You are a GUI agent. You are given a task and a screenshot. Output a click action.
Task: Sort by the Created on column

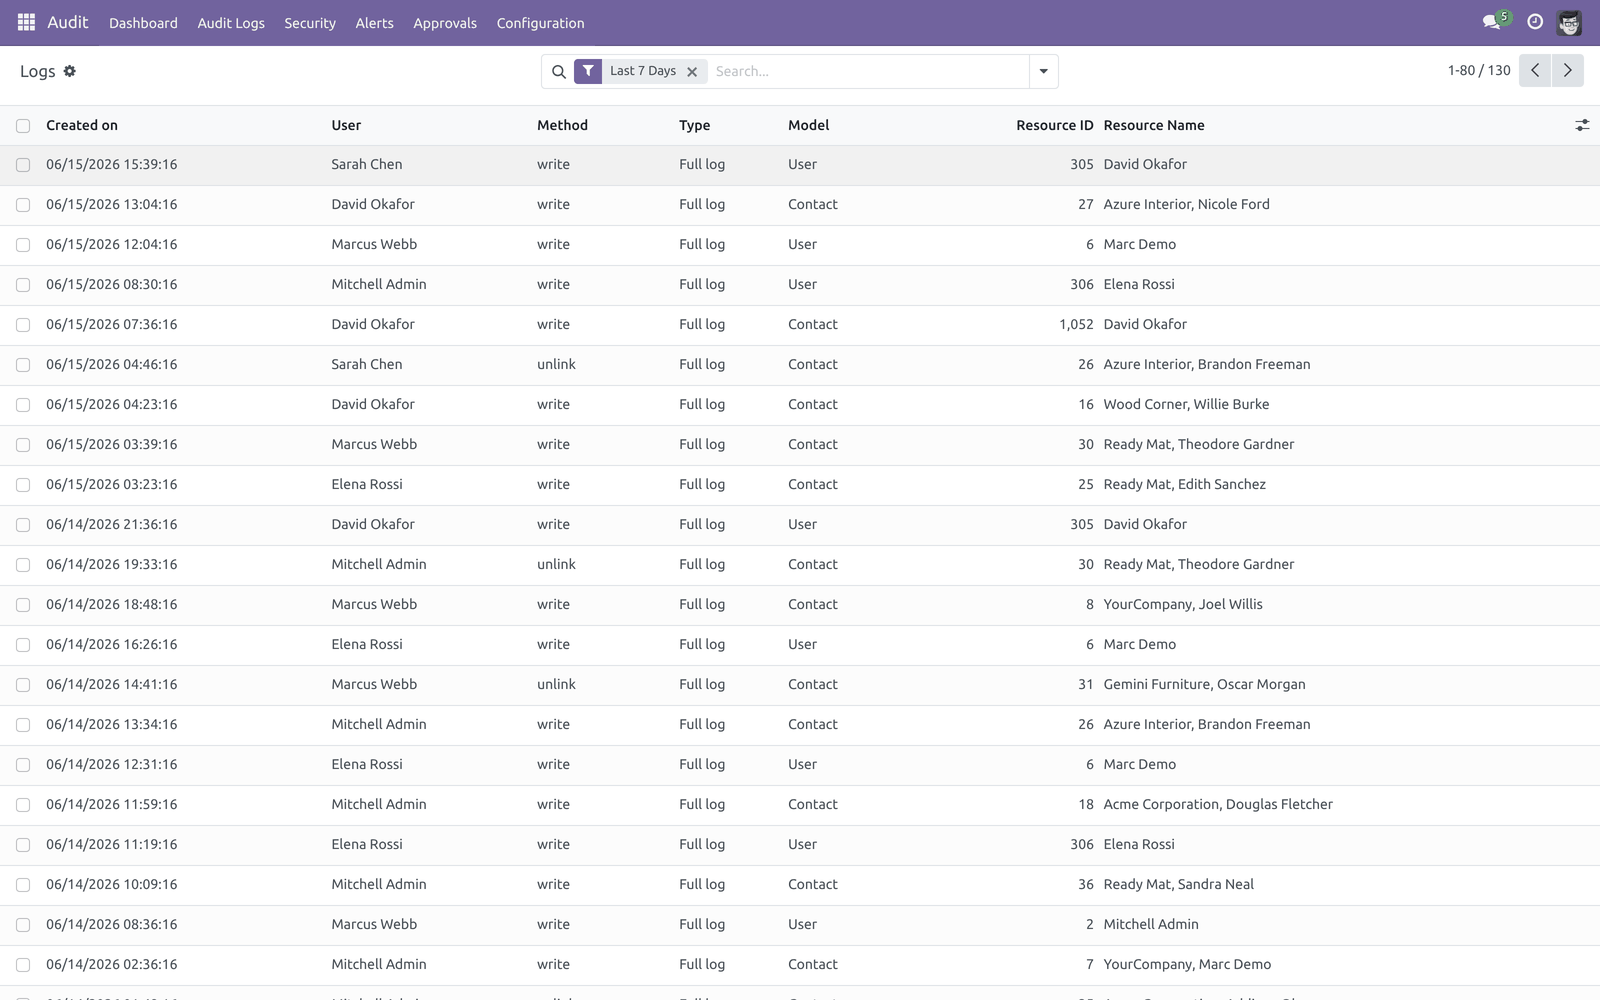[82, 125]
